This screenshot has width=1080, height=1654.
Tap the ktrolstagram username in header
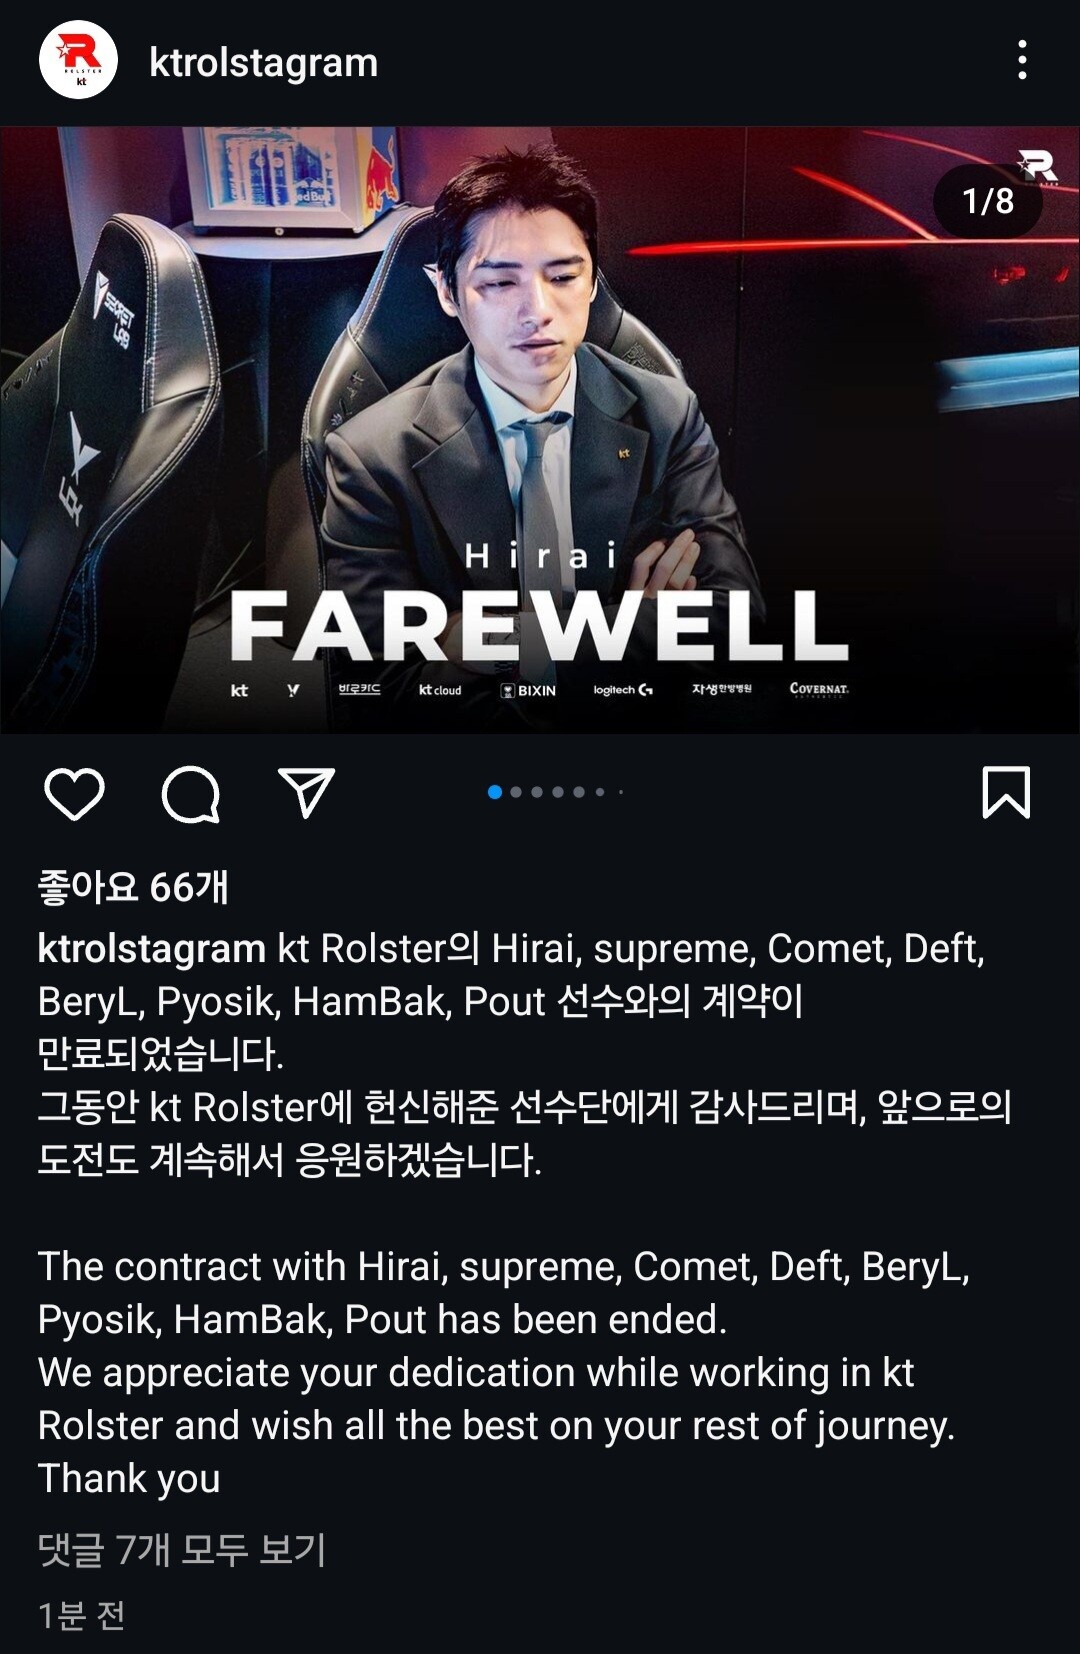pos(263,63)
